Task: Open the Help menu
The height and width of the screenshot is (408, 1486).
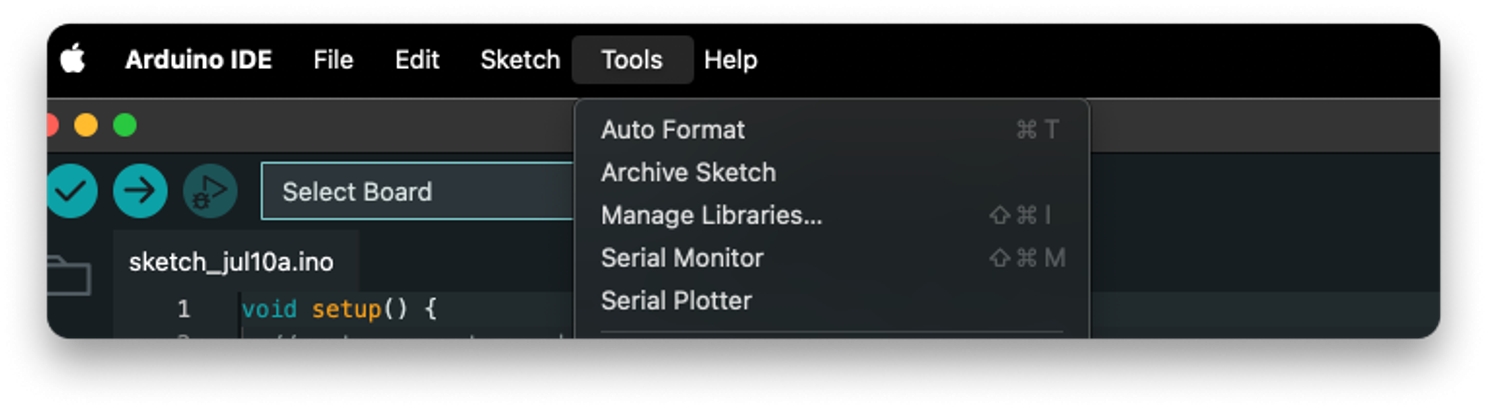Action: point(731,60)
